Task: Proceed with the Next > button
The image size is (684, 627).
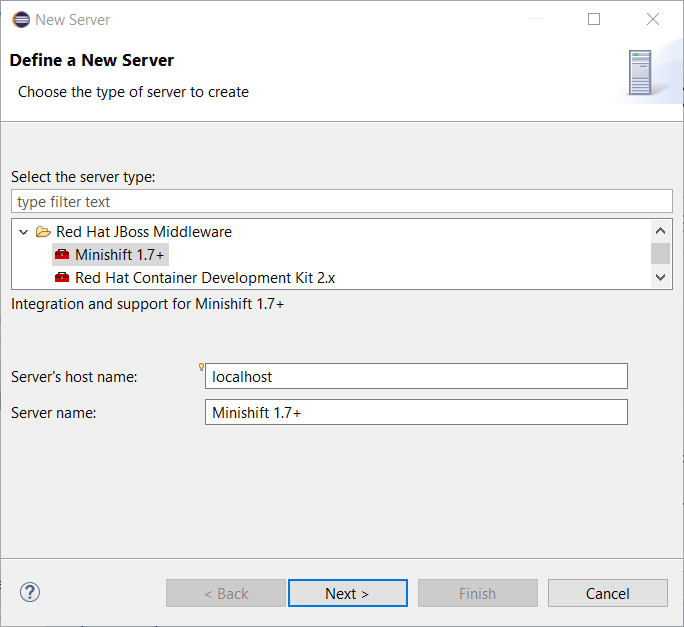Action: pos(347,593)
